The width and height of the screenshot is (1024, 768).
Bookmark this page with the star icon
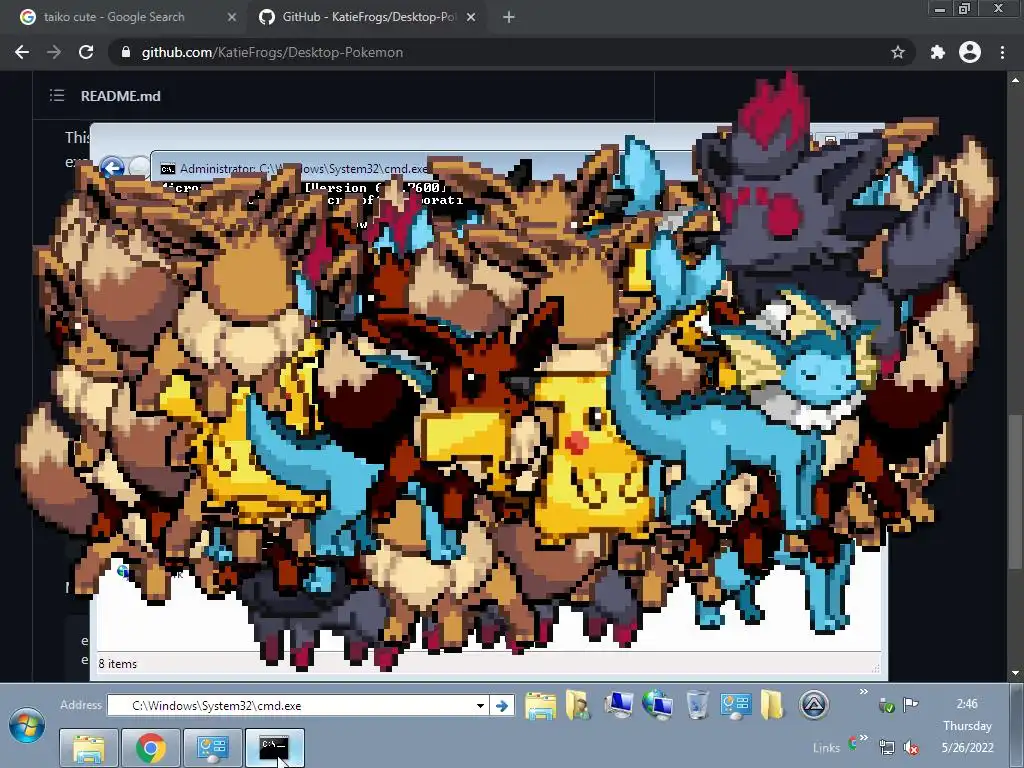898,52
